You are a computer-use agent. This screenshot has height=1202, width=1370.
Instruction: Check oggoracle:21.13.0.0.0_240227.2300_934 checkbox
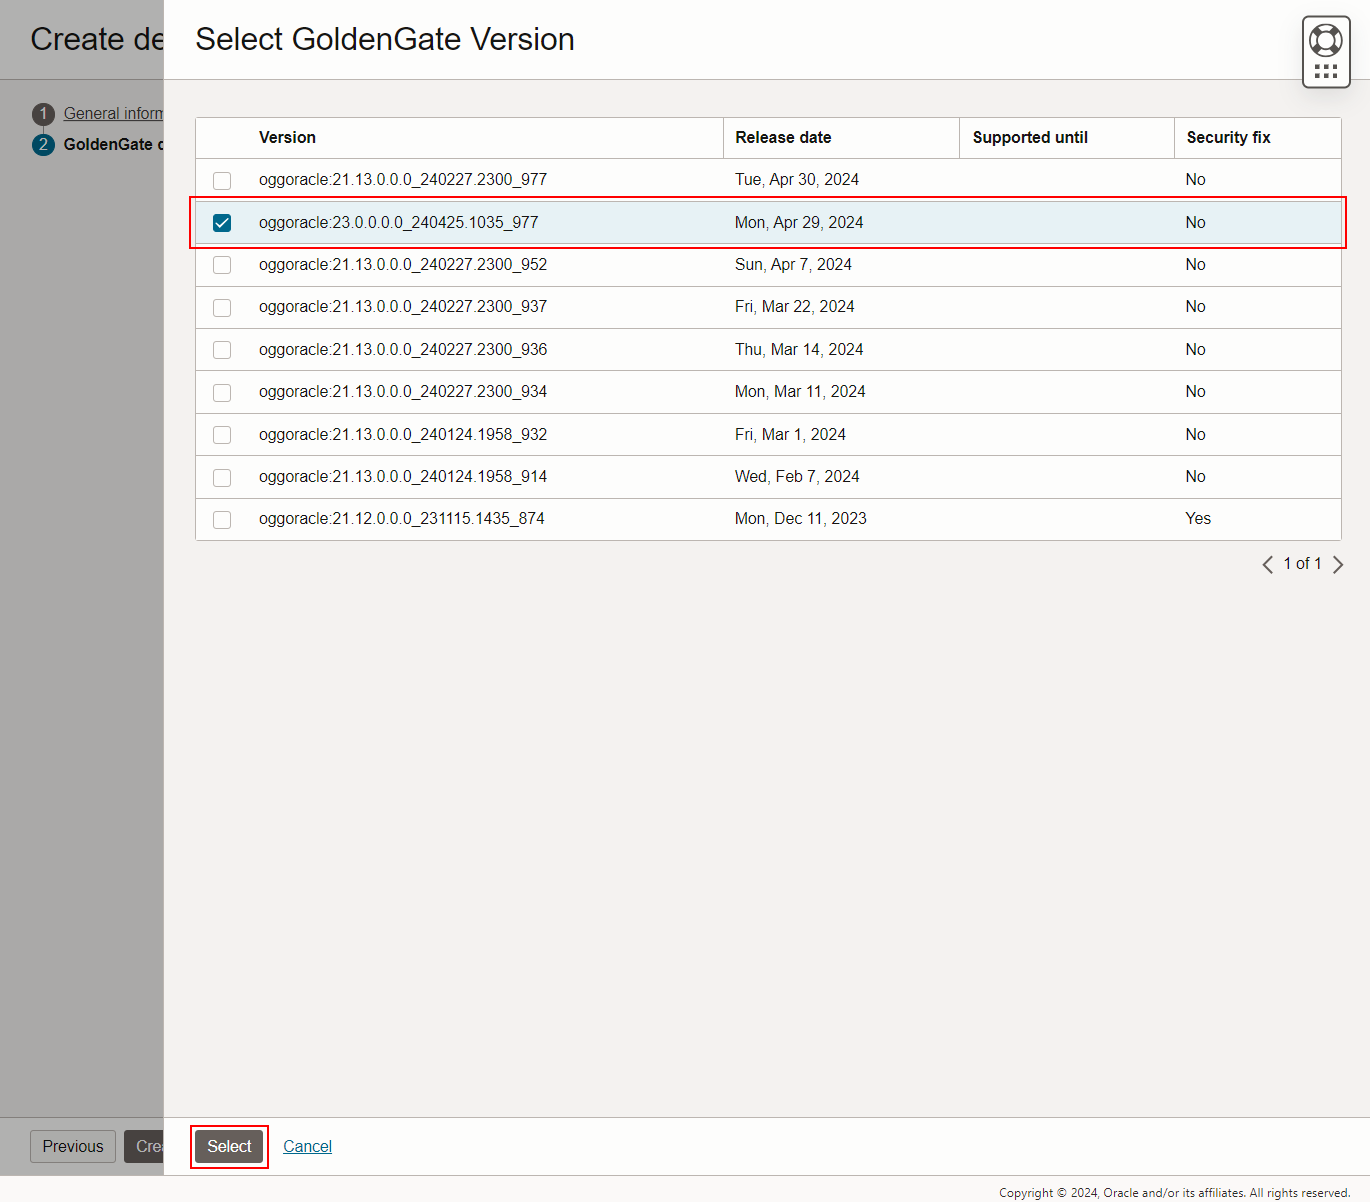222,392
